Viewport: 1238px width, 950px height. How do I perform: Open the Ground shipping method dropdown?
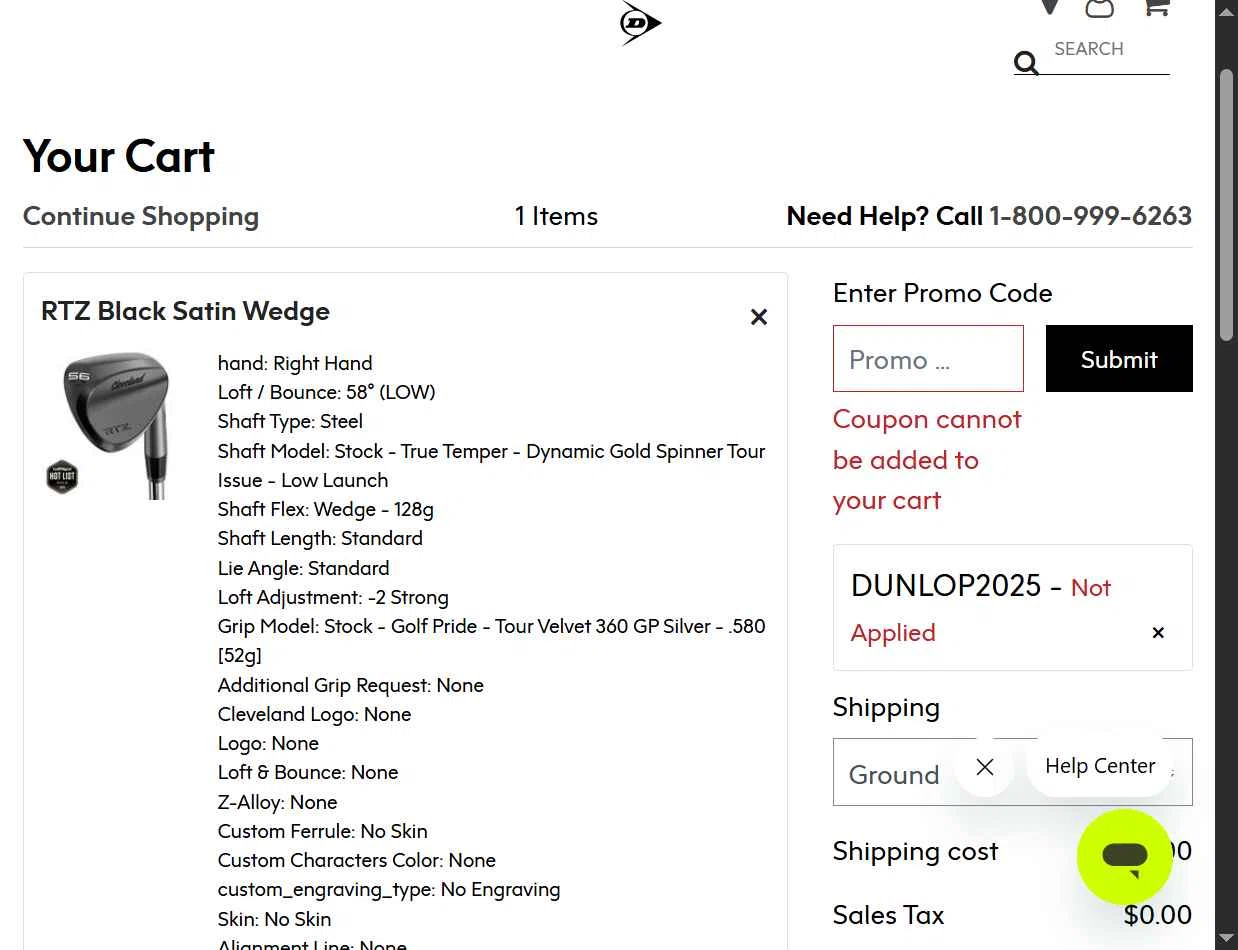(x=1012, y=772)
